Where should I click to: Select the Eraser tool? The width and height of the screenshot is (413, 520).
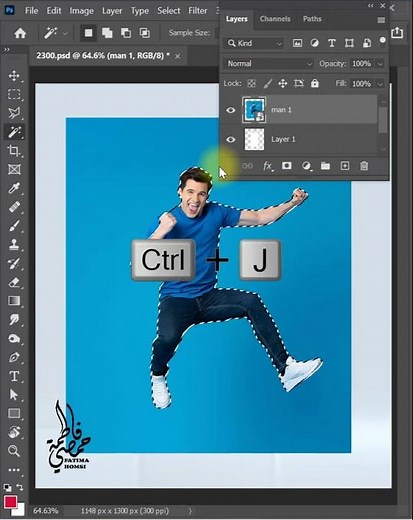click(14, 282)
